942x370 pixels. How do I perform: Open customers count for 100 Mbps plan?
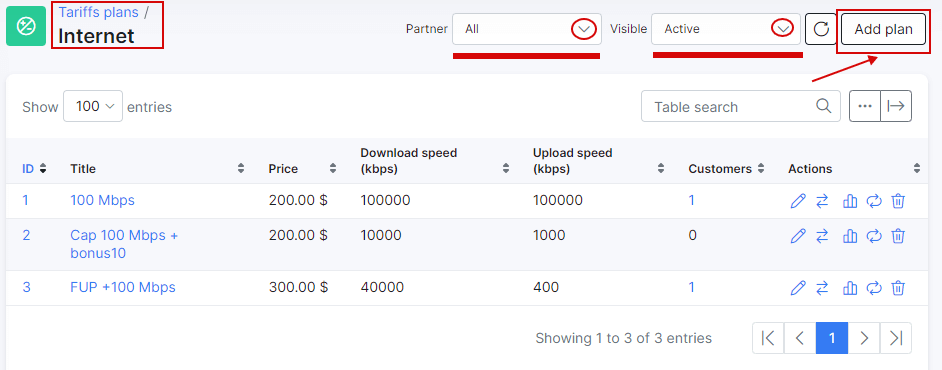pos(691,201)
